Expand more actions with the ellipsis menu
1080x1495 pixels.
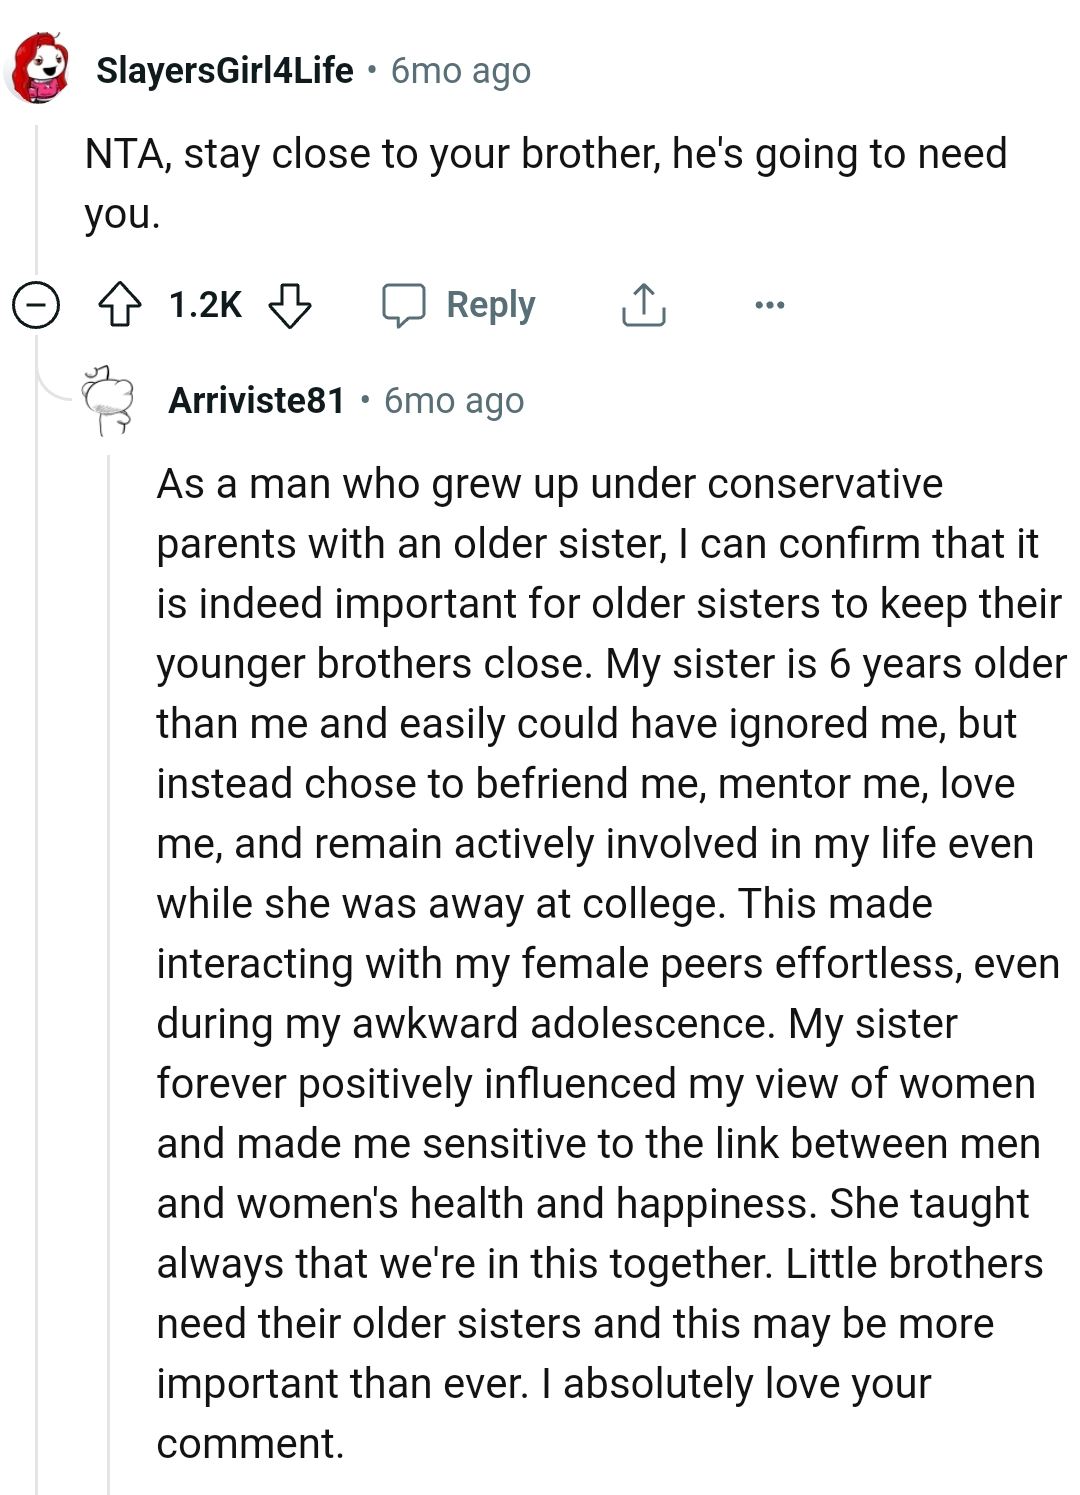[x=768, y=305]
